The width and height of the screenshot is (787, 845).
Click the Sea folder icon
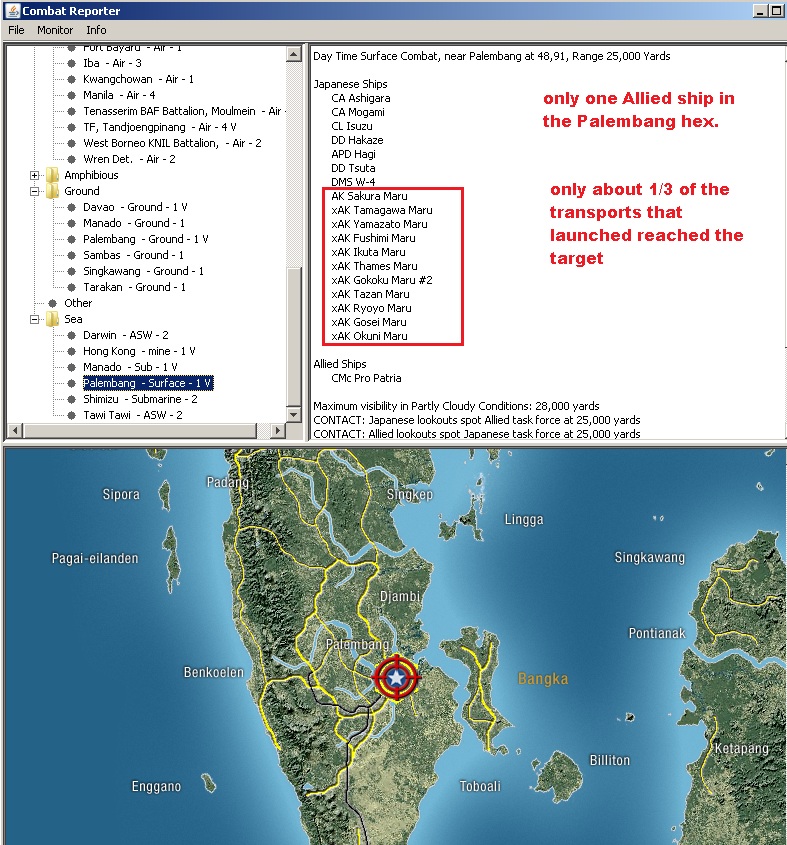[52, 318]
